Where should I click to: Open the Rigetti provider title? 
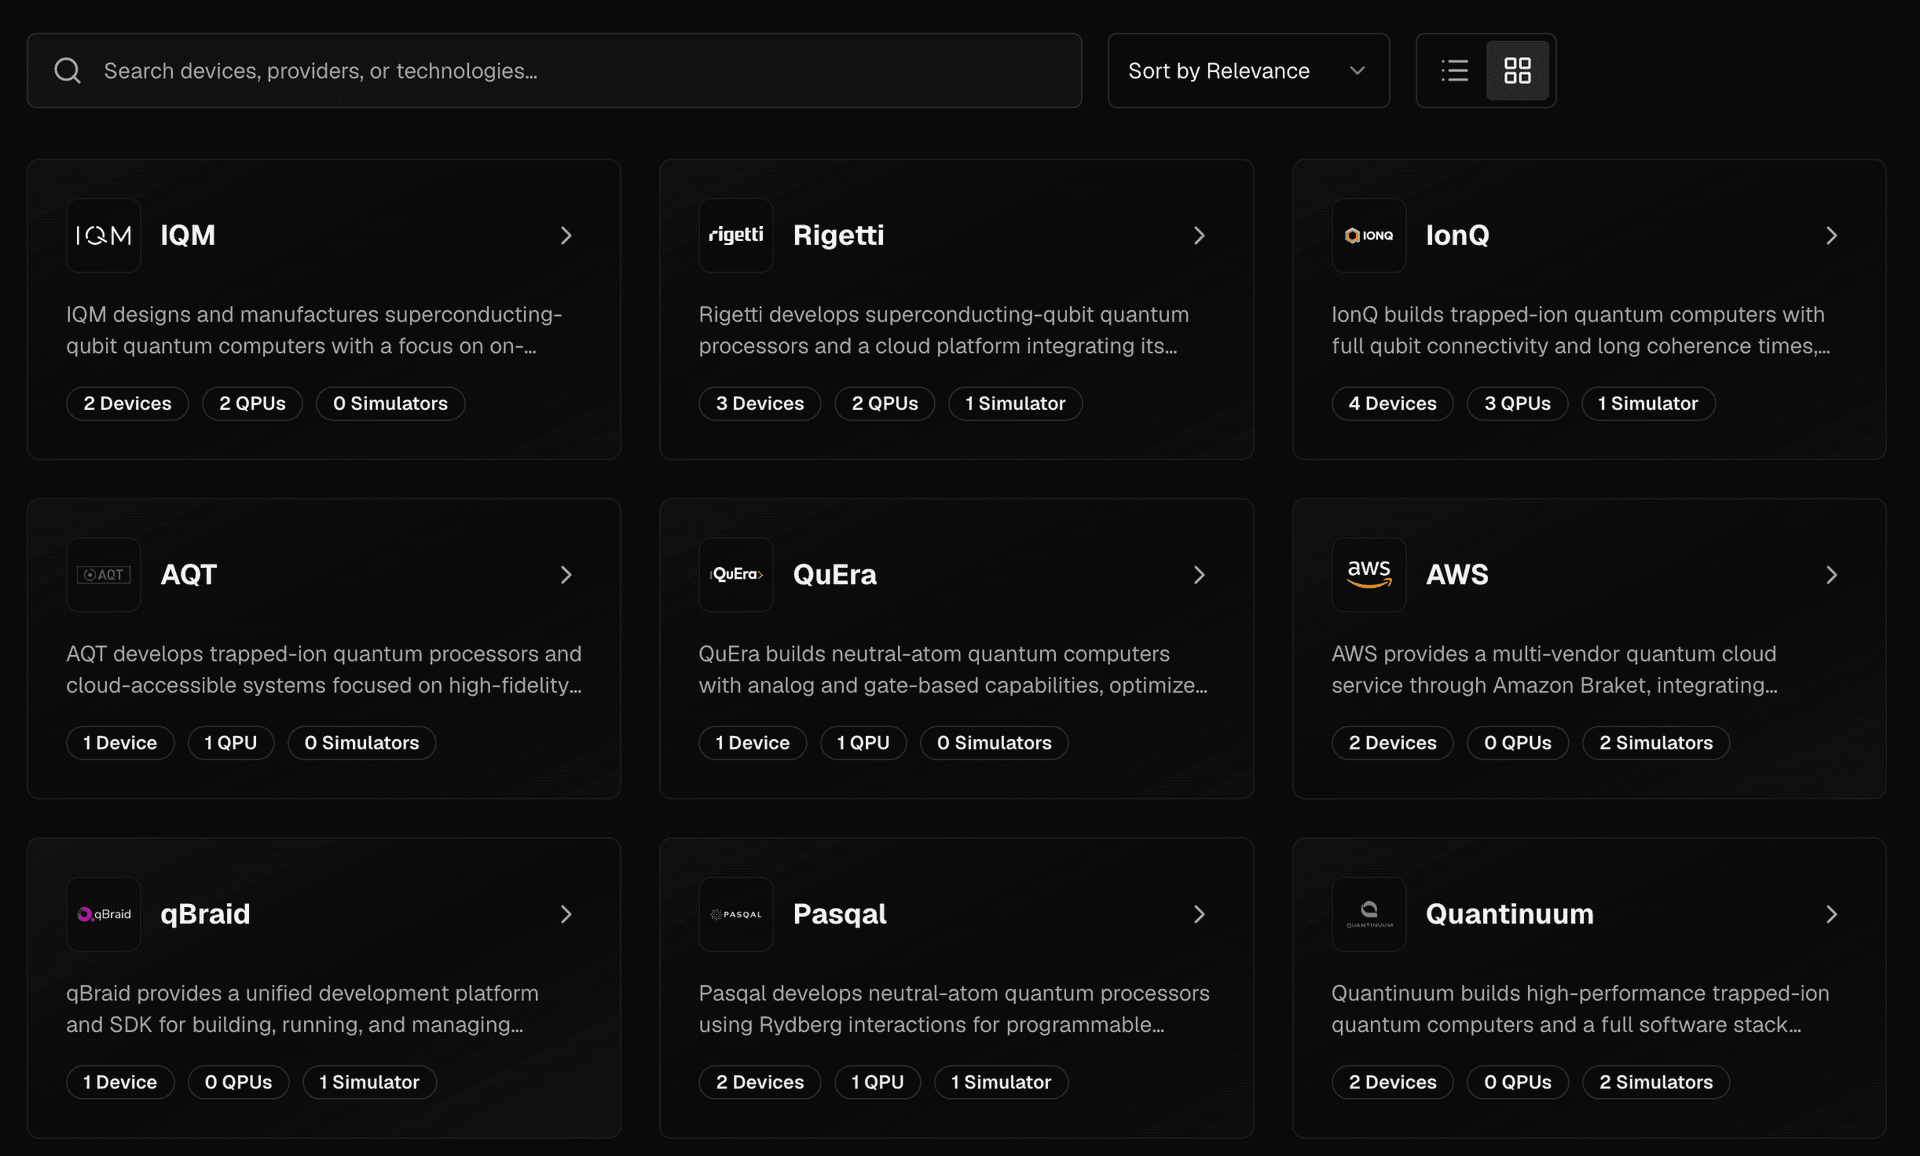click(838, 235)
